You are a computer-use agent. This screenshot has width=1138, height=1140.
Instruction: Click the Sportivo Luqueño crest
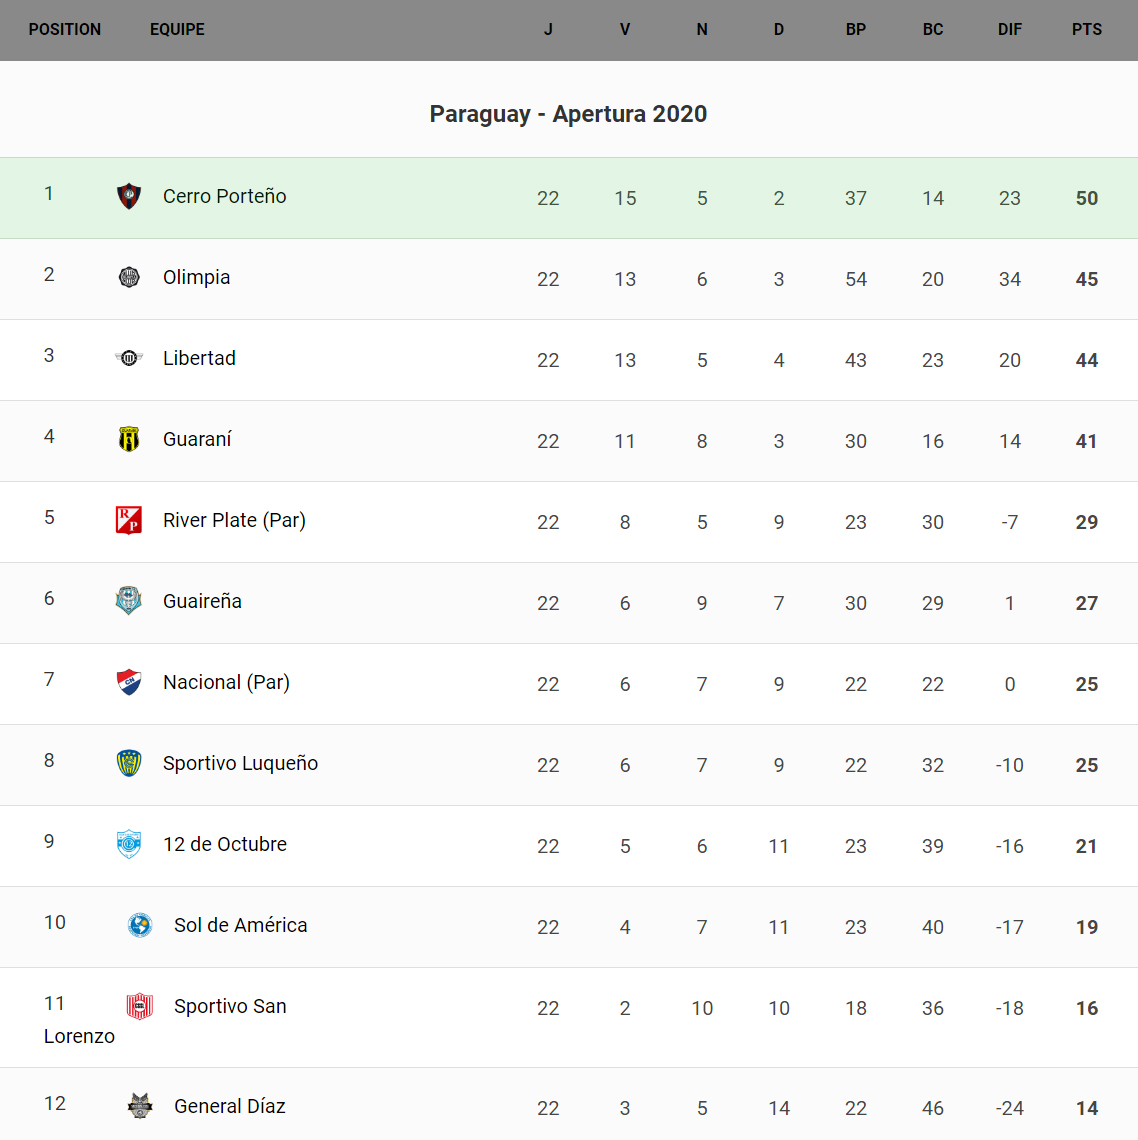tap(129, 763)
